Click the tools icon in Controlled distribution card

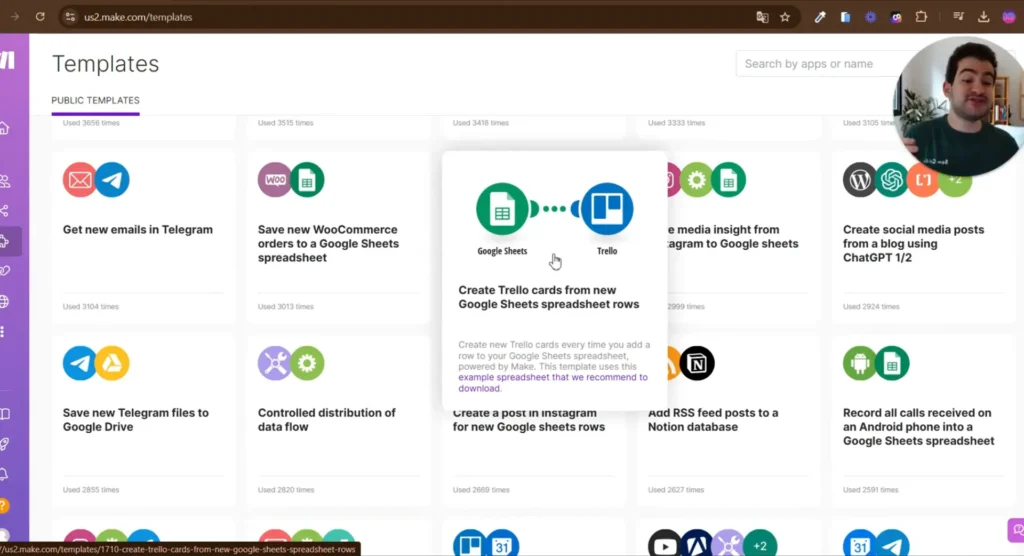(x=274, y=363)
